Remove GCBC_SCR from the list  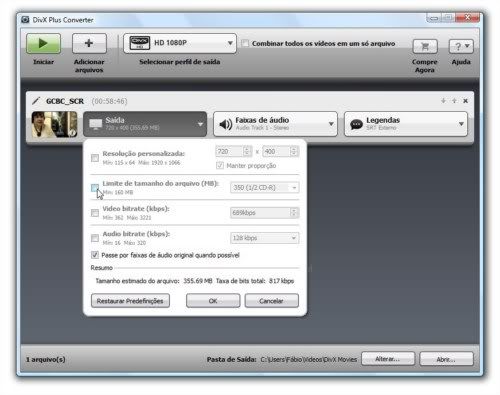[465, 101]
